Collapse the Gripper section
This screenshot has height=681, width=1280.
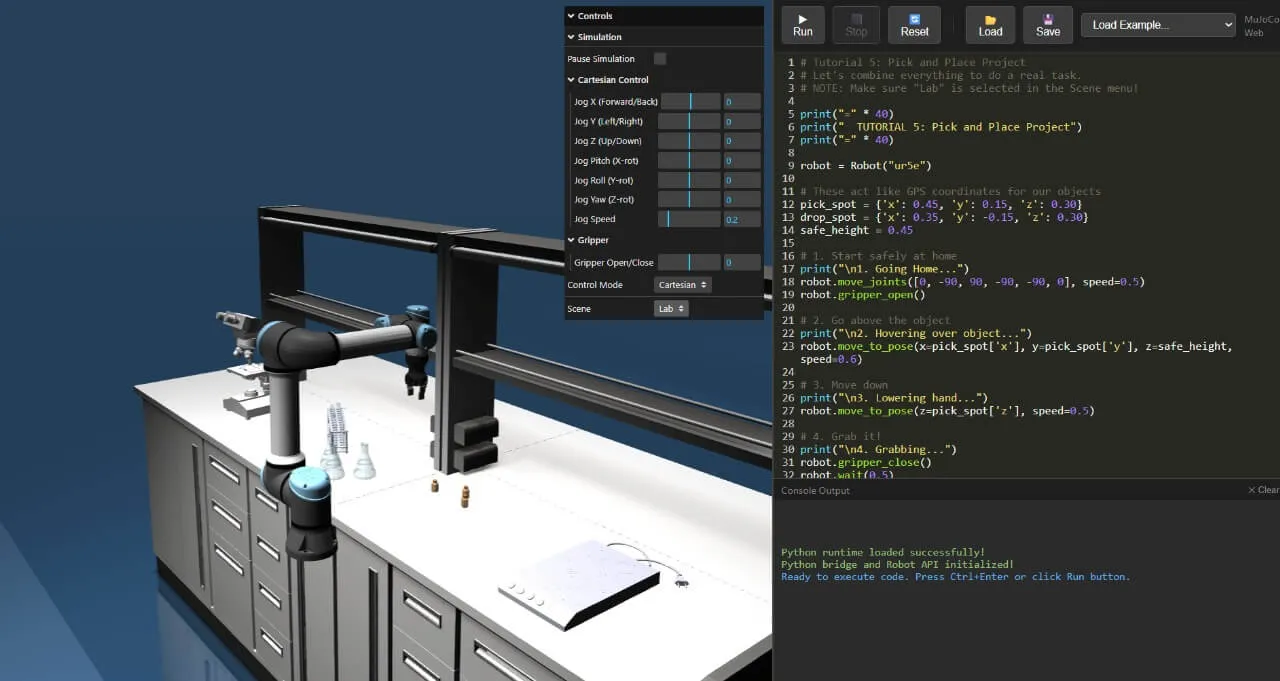(589, 240)
